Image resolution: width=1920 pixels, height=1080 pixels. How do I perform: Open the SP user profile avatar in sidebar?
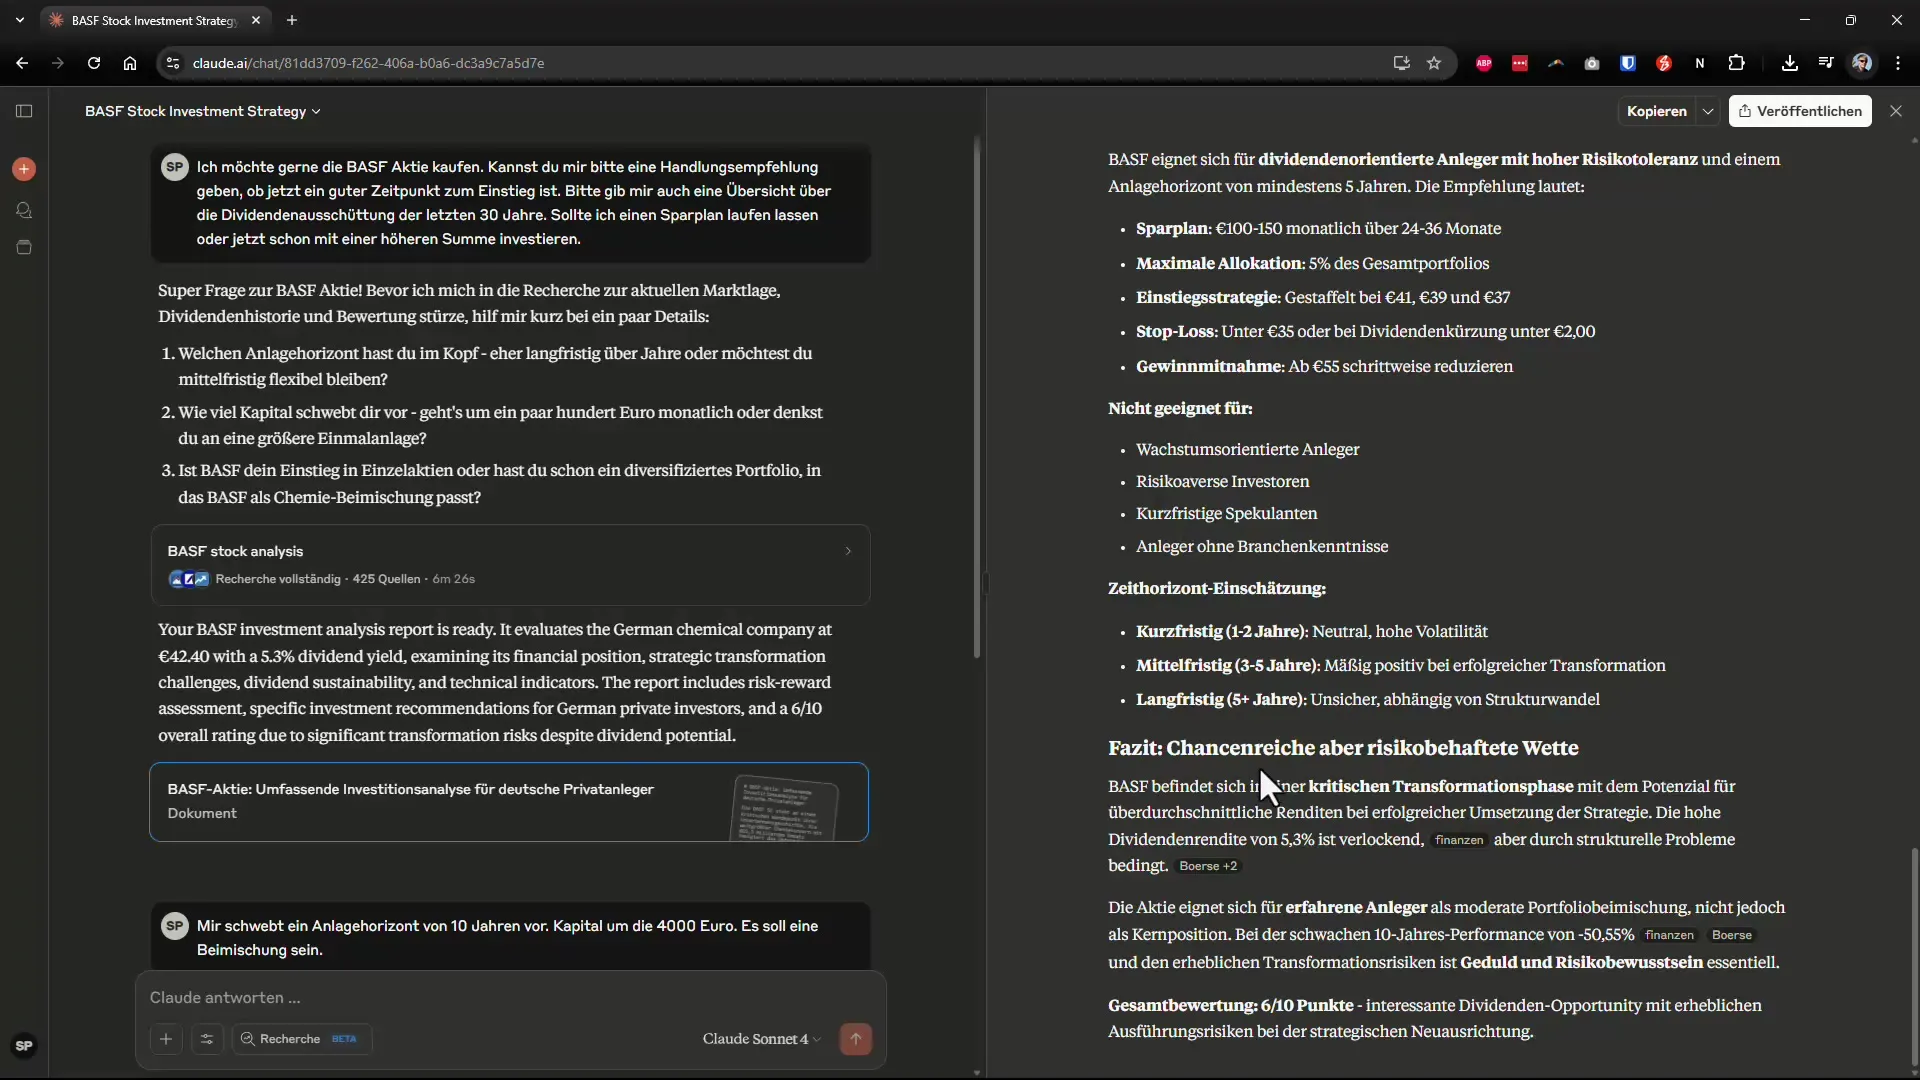pyautogui.click(x=24, y=1046)
